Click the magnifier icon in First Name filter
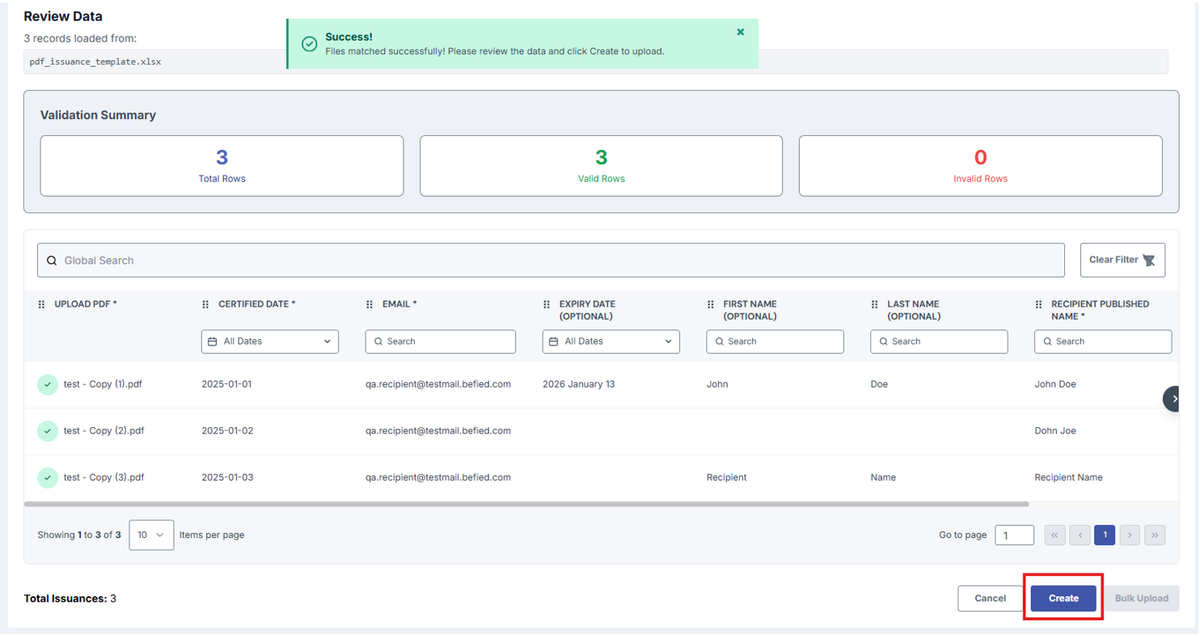The image size is (1200, 636). 718,341
